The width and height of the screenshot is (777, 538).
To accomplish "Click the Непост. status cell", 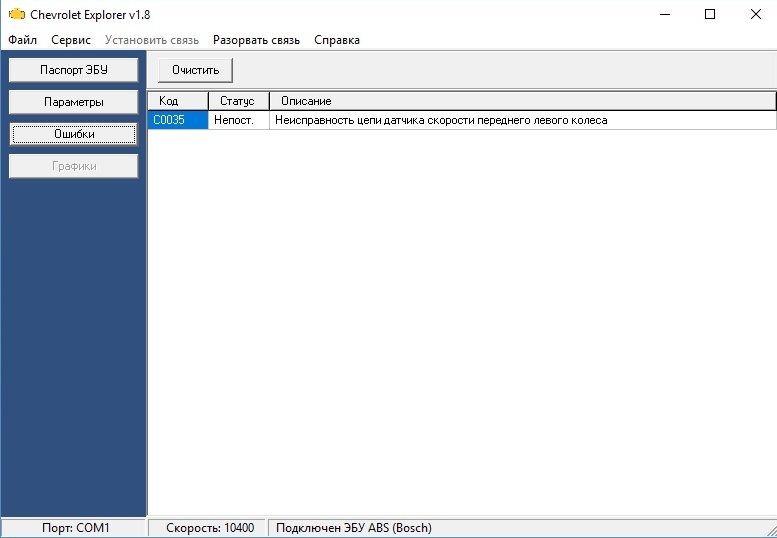I will (x=238, y=120).
